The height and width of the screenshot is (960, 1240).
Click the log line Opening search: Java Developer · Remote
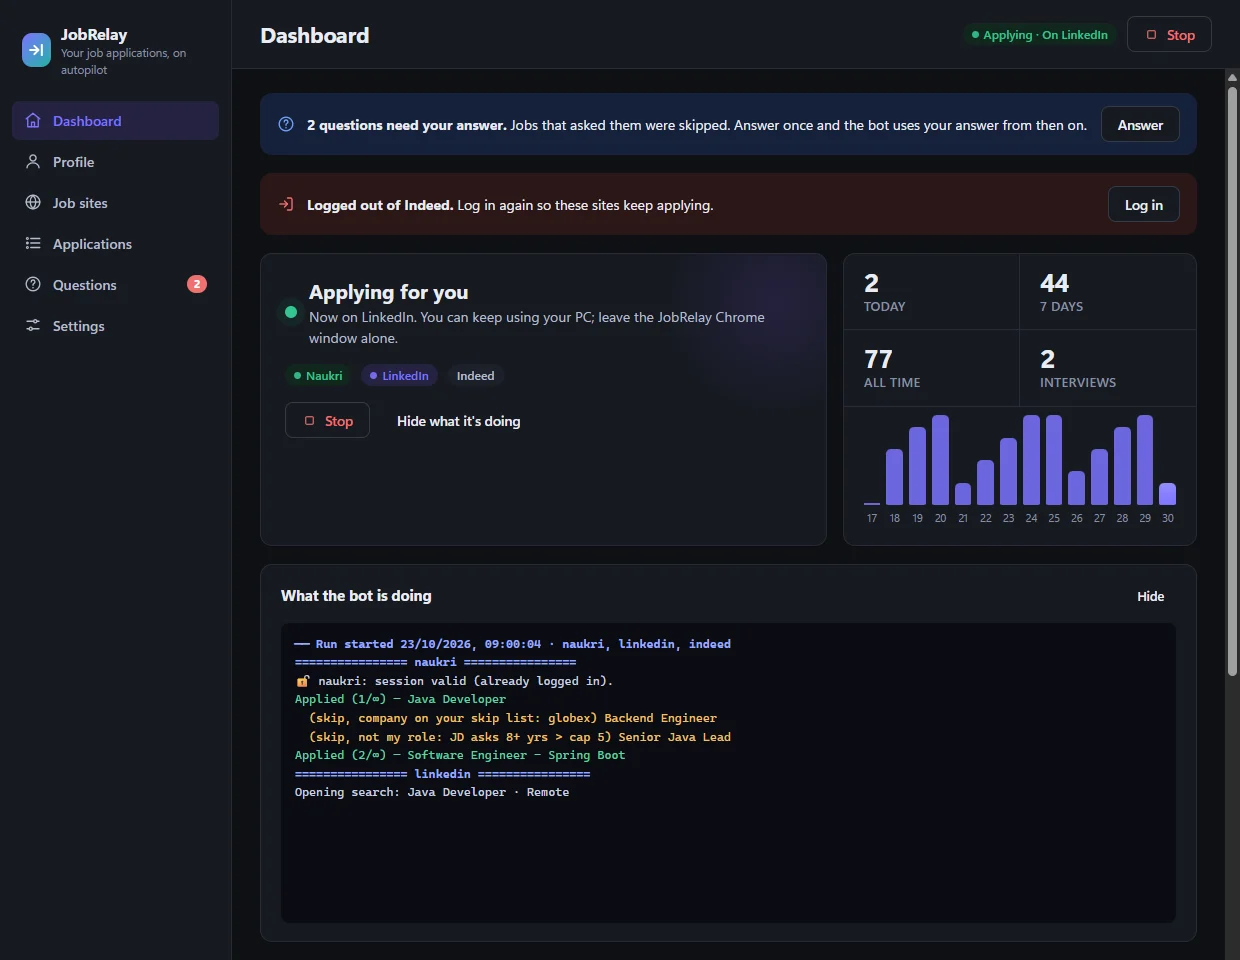coord(432,792)
